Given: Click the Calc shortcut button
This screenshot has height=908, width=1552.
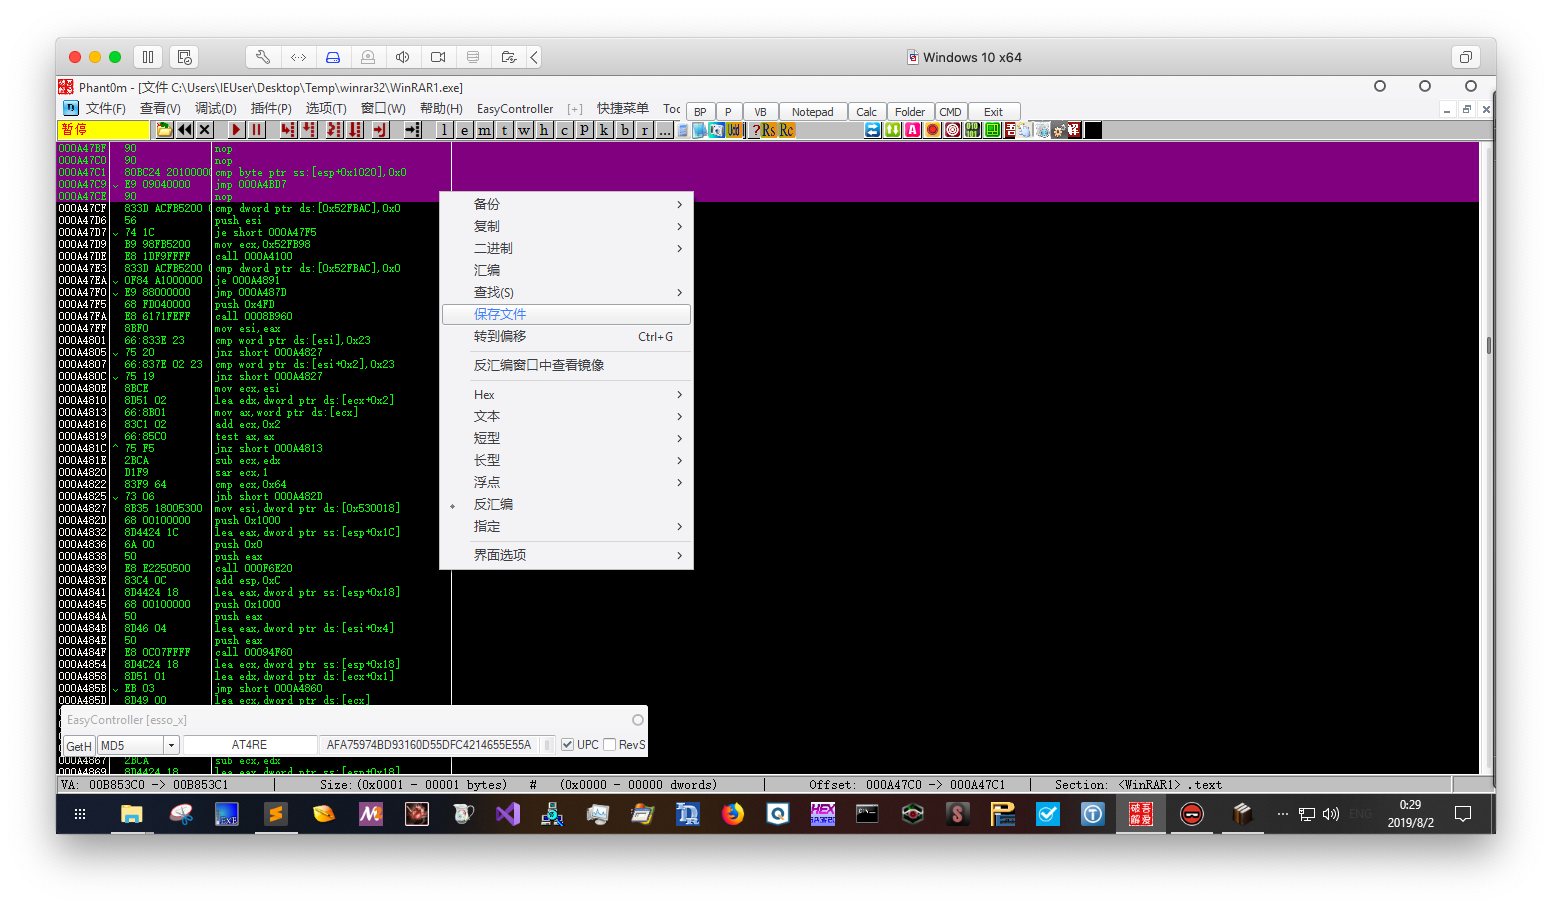Looking at the screenshot, I should coord(866,112).
